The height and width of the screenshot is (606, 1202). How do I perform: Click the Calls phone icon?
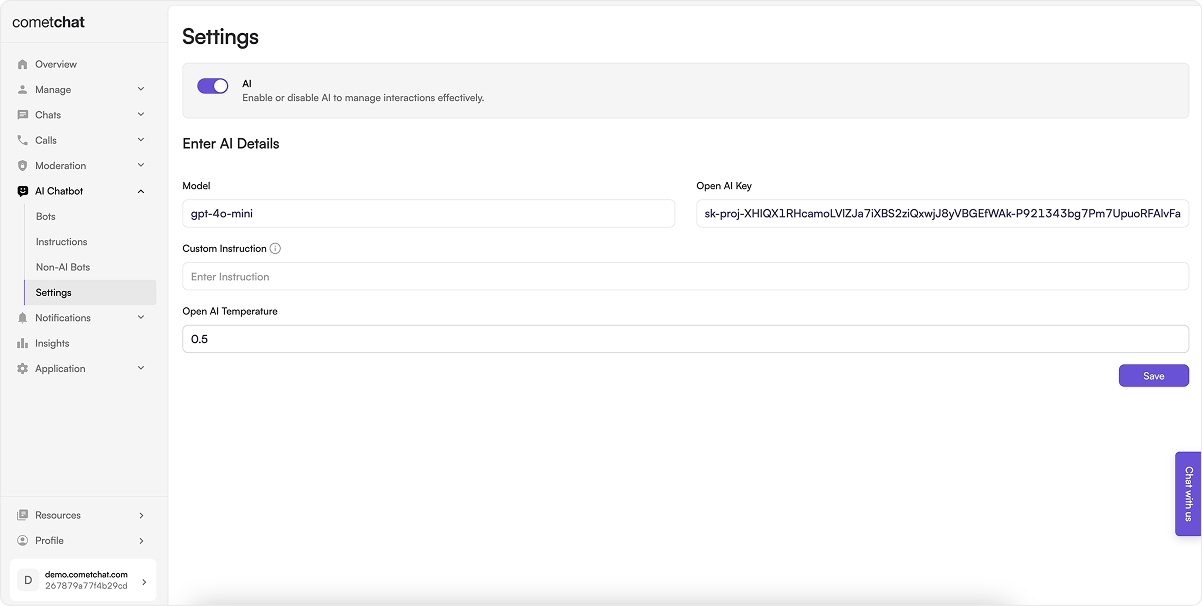(x=23, y=140)
